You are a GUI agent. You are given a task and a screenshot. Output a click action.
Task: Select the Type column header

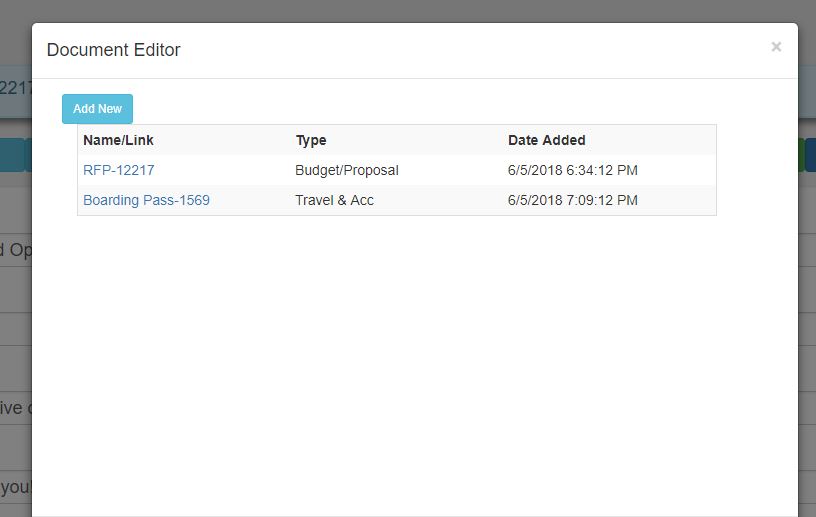(x=311, y=140)
